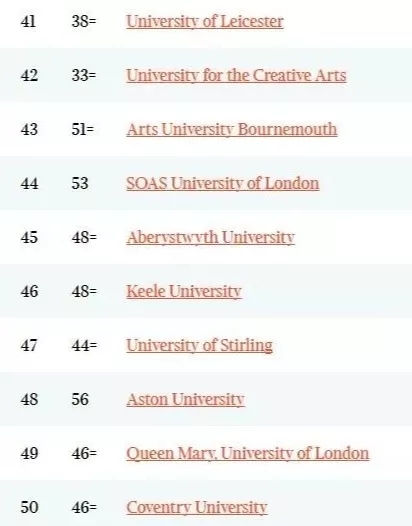
Task: Open the University of Leicester link
Action: click(x=205, y=21)
